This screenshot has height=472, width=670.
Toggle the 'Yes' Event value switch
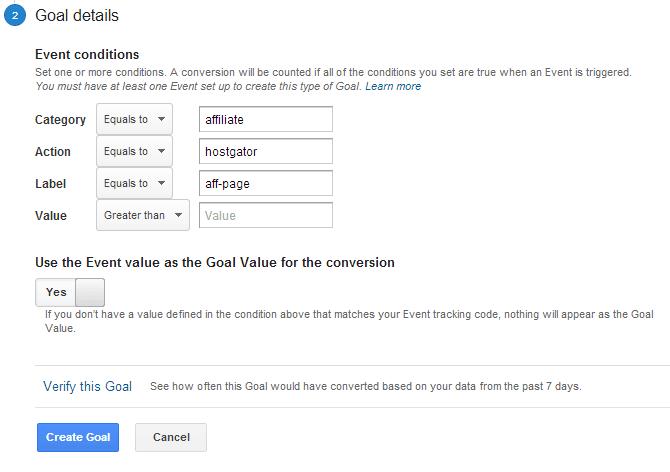point(70,292)
